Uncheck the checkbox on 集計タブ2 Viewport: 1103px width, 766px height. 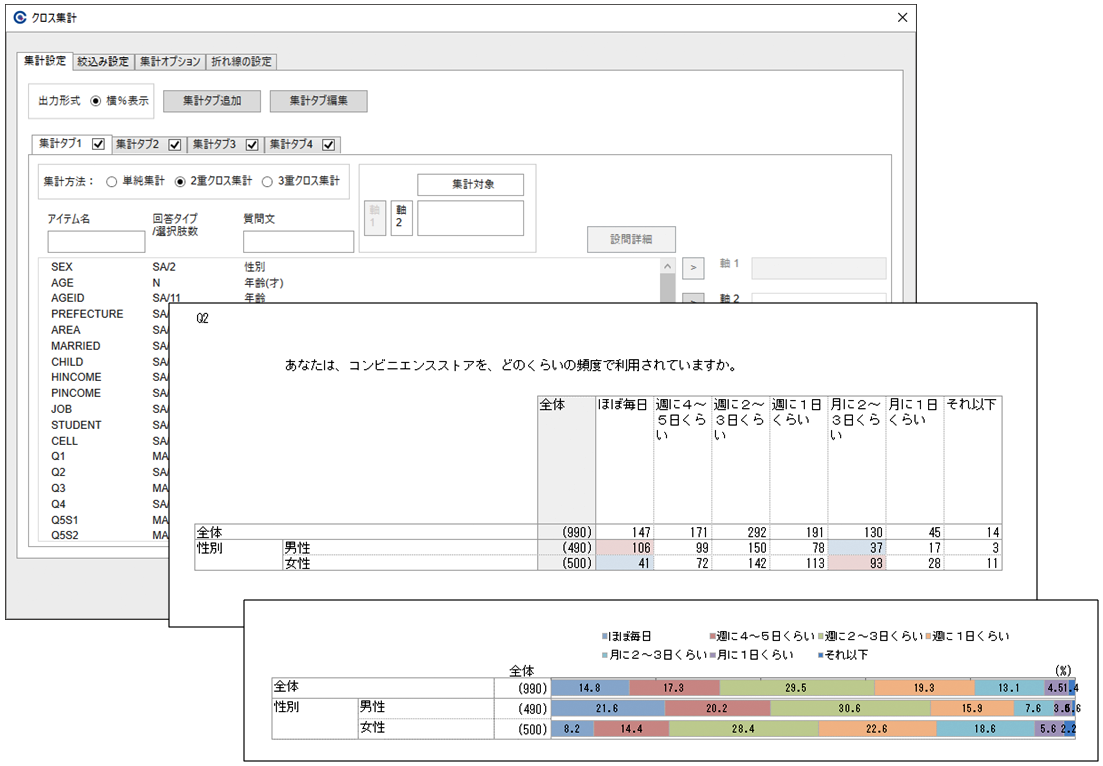point(175,145)
